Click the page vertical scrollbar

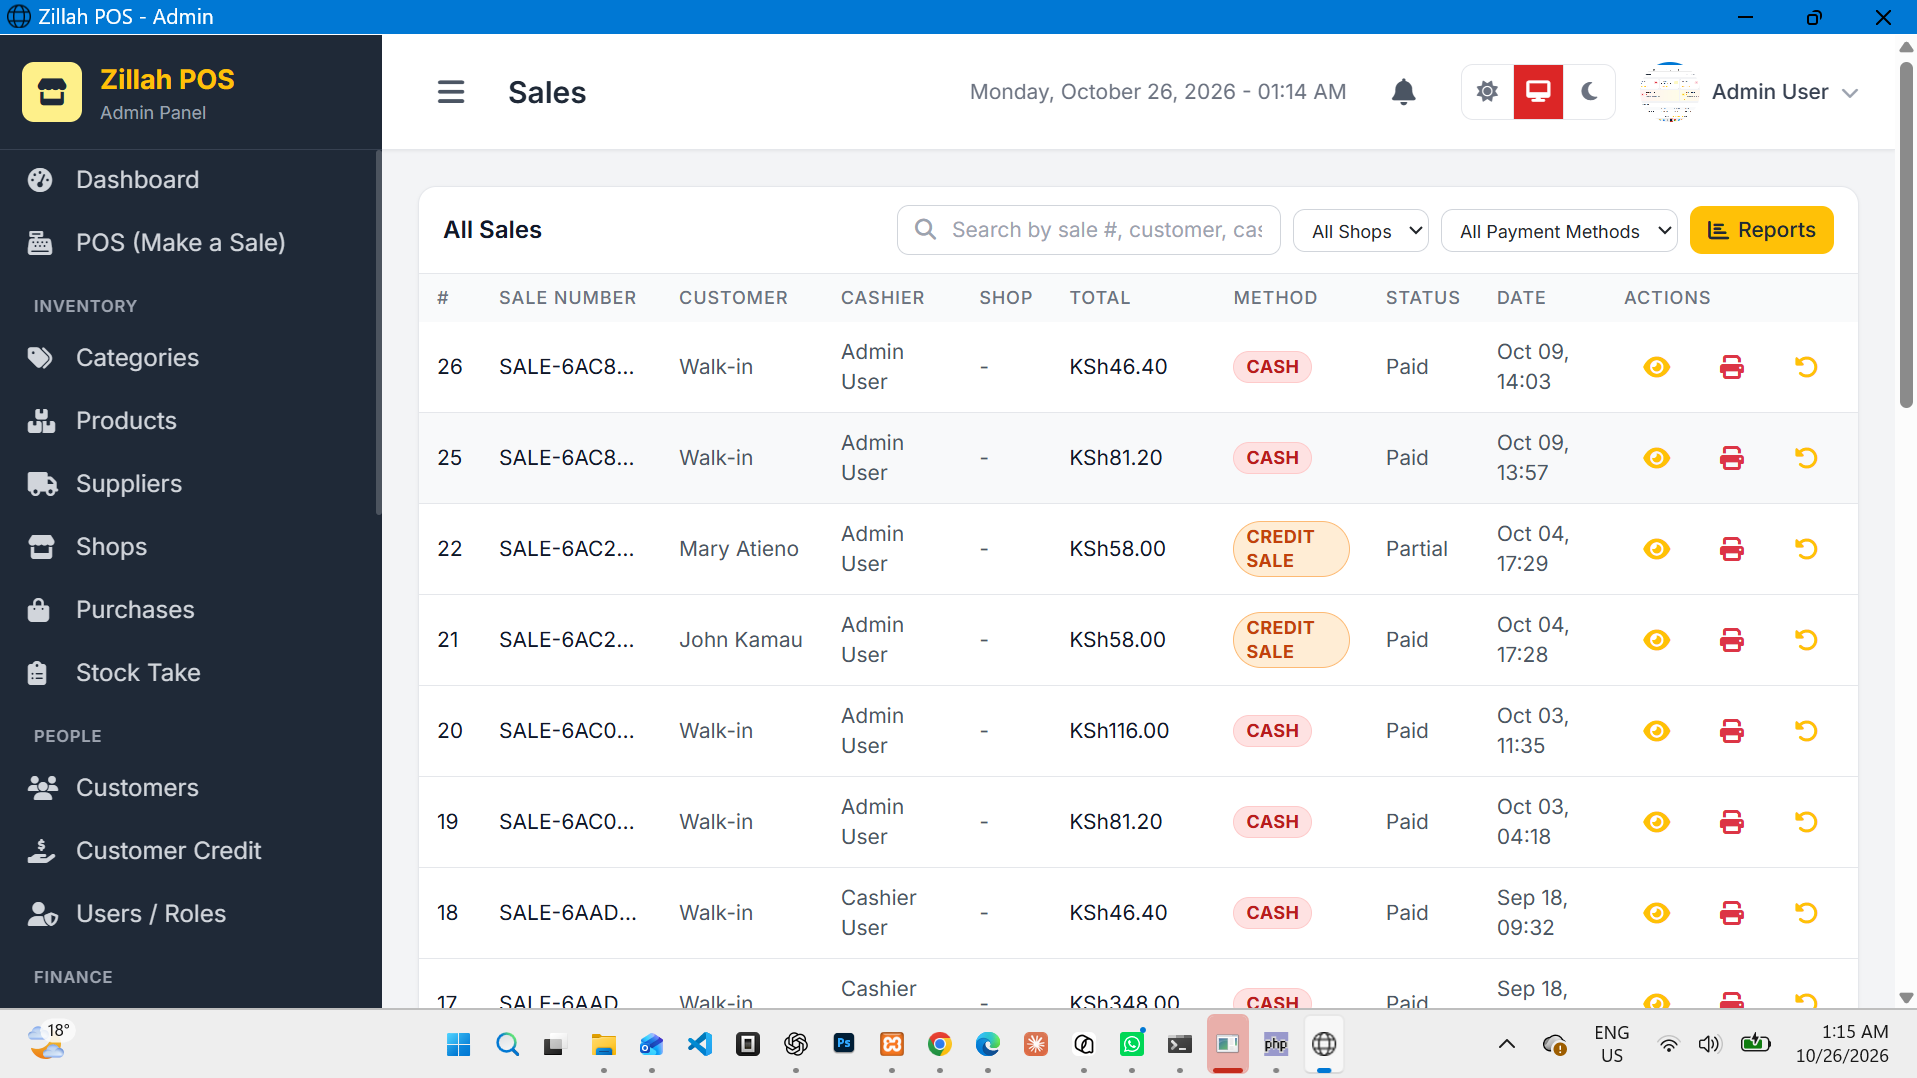tap(1906, 235)
